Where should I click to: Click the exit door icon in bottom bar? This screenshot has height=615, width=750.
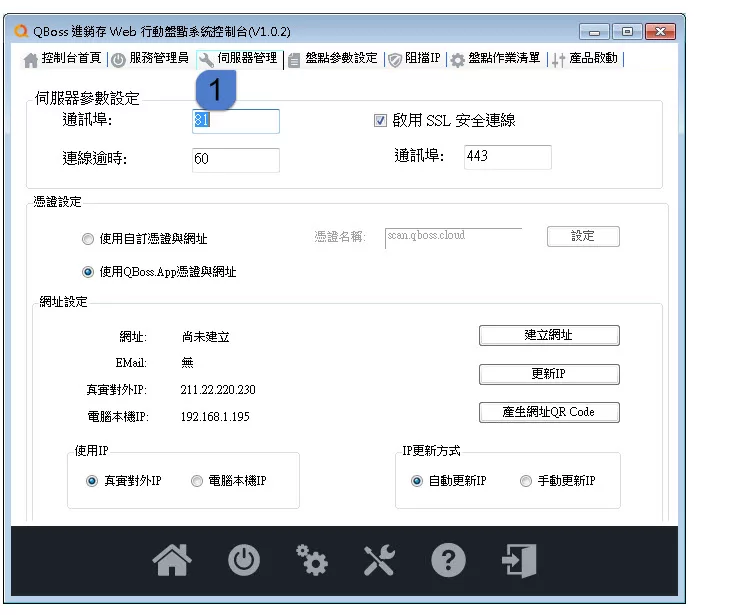point(519,561)
